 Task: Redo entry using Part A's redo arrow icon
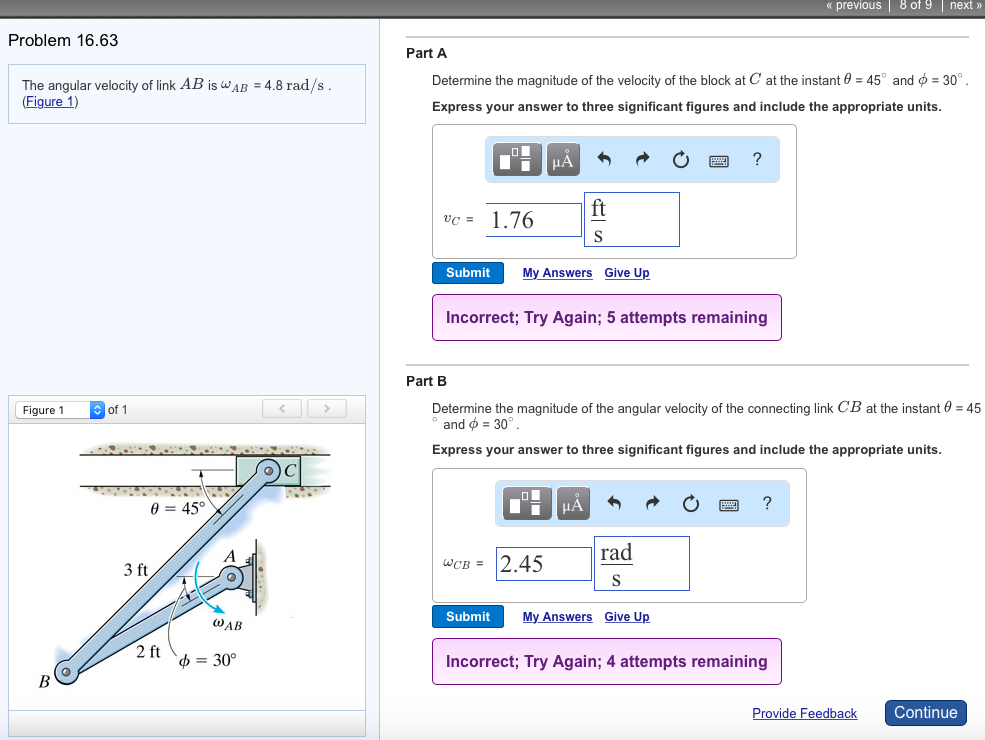click(645, 158)
